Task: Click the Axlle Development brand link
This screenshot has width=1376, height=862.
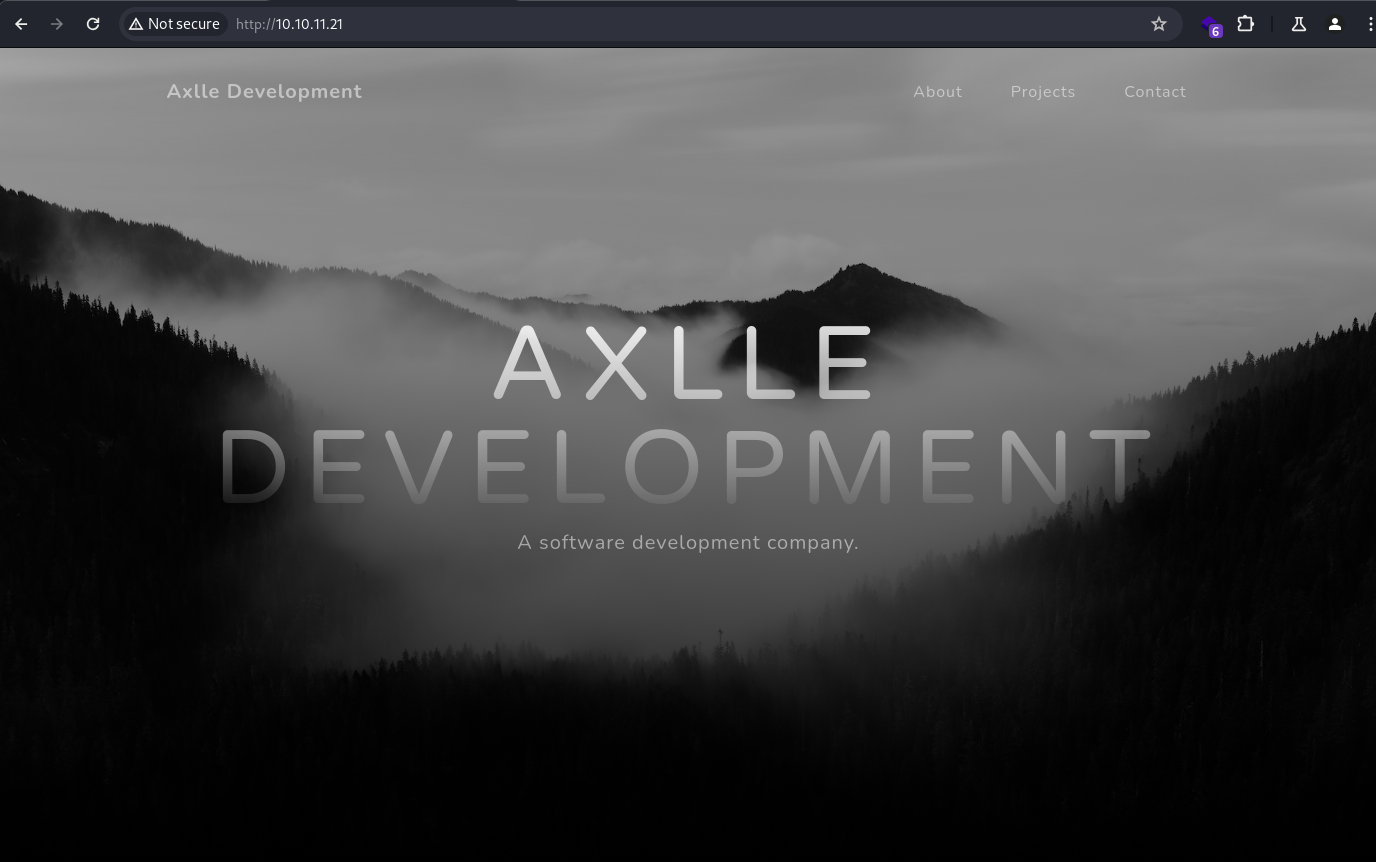Action: (x=264, y=91)
